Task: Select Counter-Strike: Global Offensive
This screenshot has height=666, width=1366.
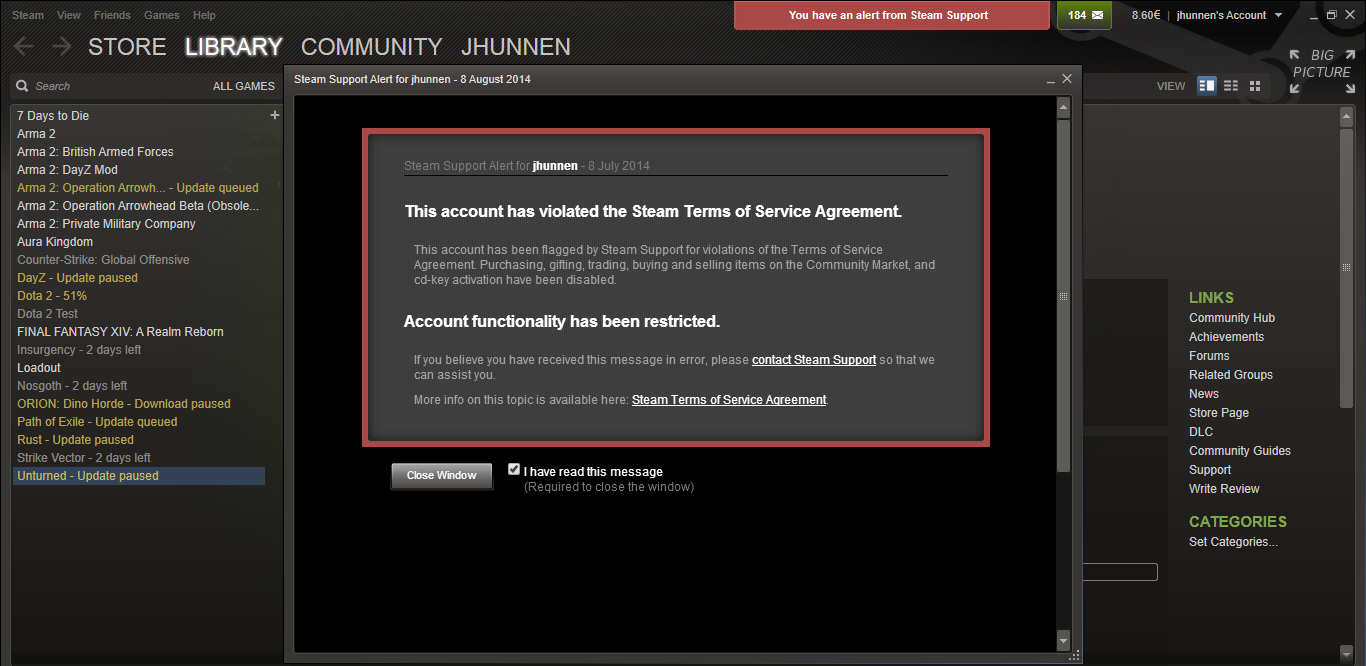Action: [x=138, y=260]
